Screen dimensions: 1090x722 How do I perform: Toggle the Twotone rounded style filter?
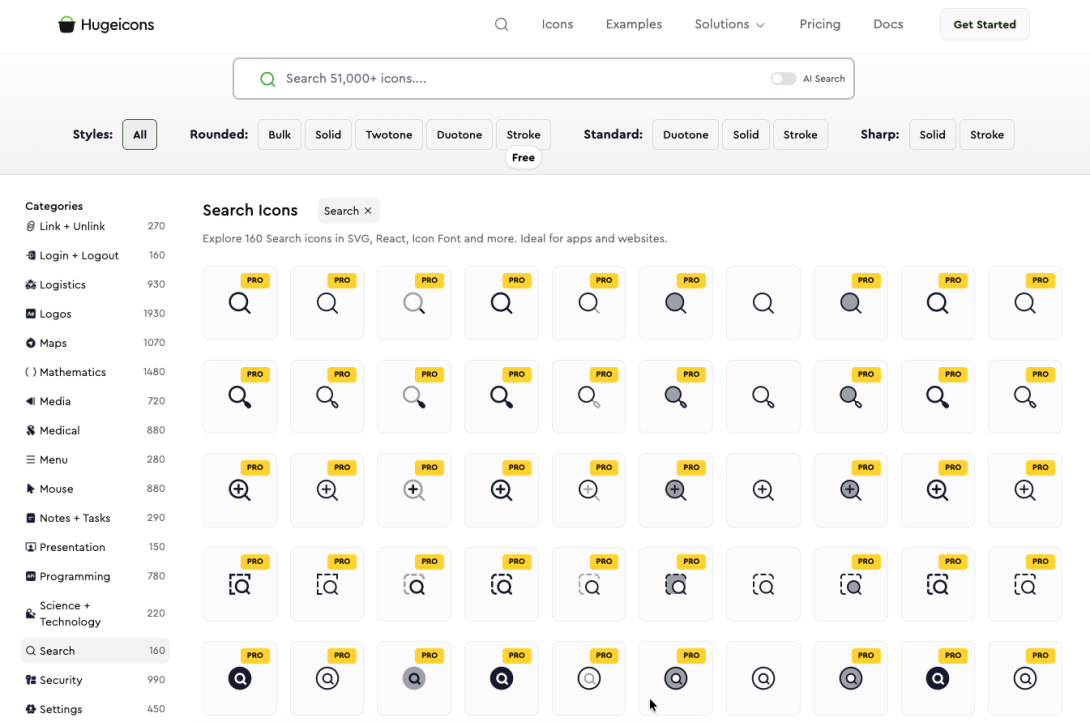(388, 134)
